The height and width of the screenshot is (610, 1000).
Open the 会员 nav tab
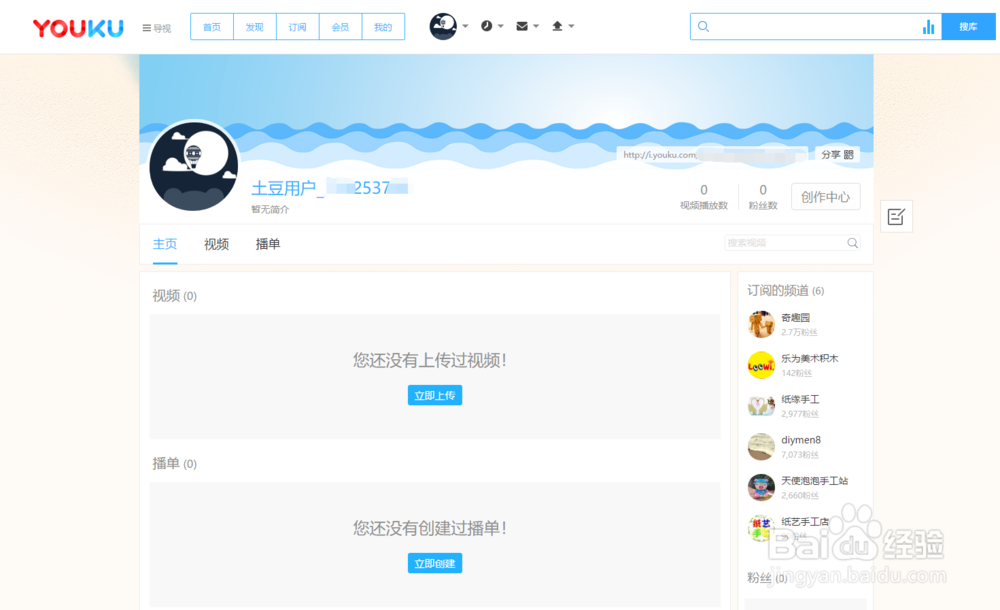tap(340, 27)
